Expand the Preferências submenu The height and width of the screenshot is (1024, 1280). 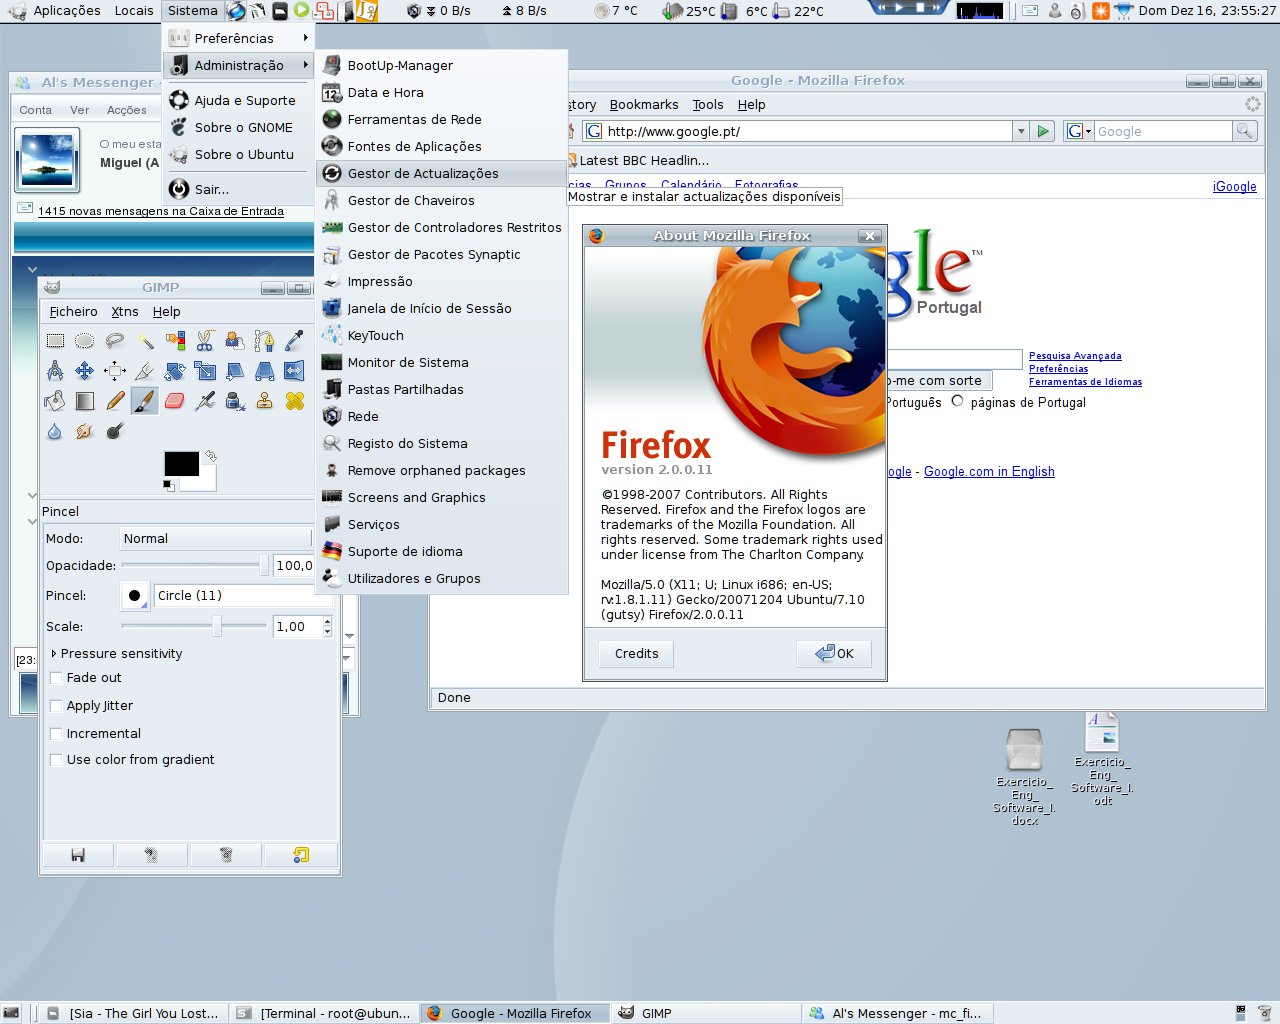[x=238, y=38]
